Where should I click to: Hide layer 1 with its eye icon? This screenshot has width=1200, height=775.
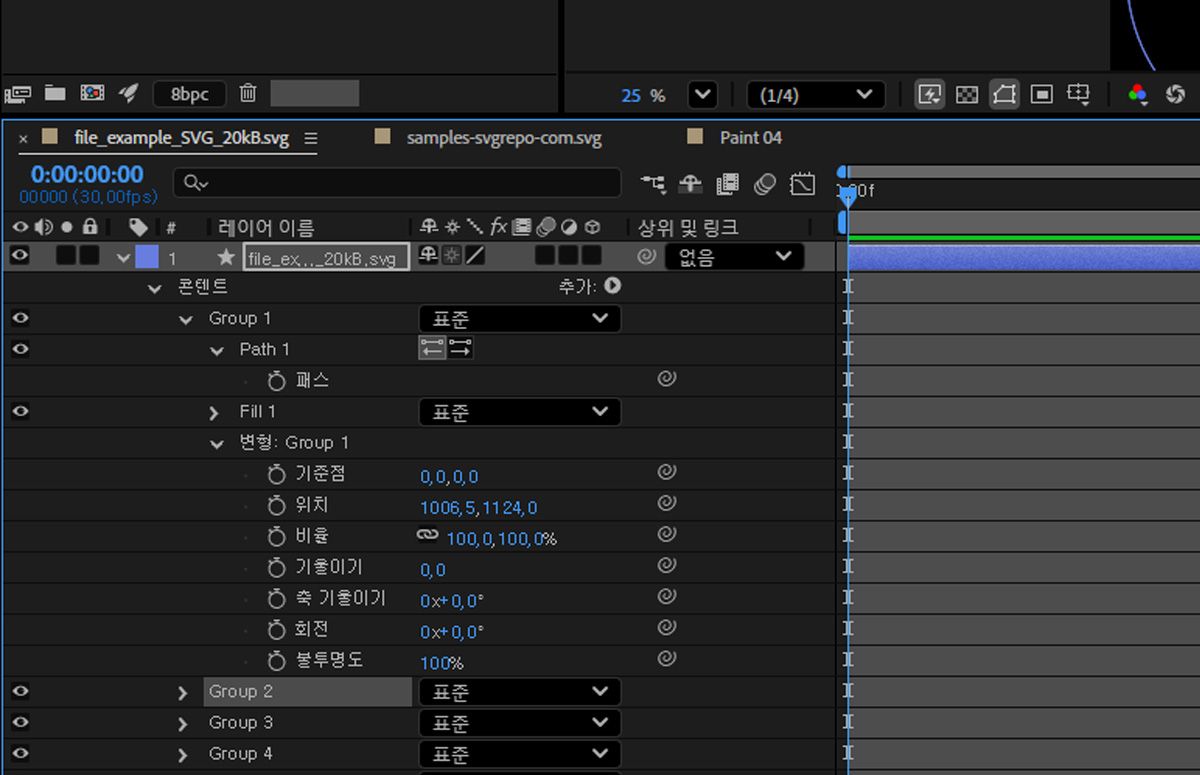(20, 256)
